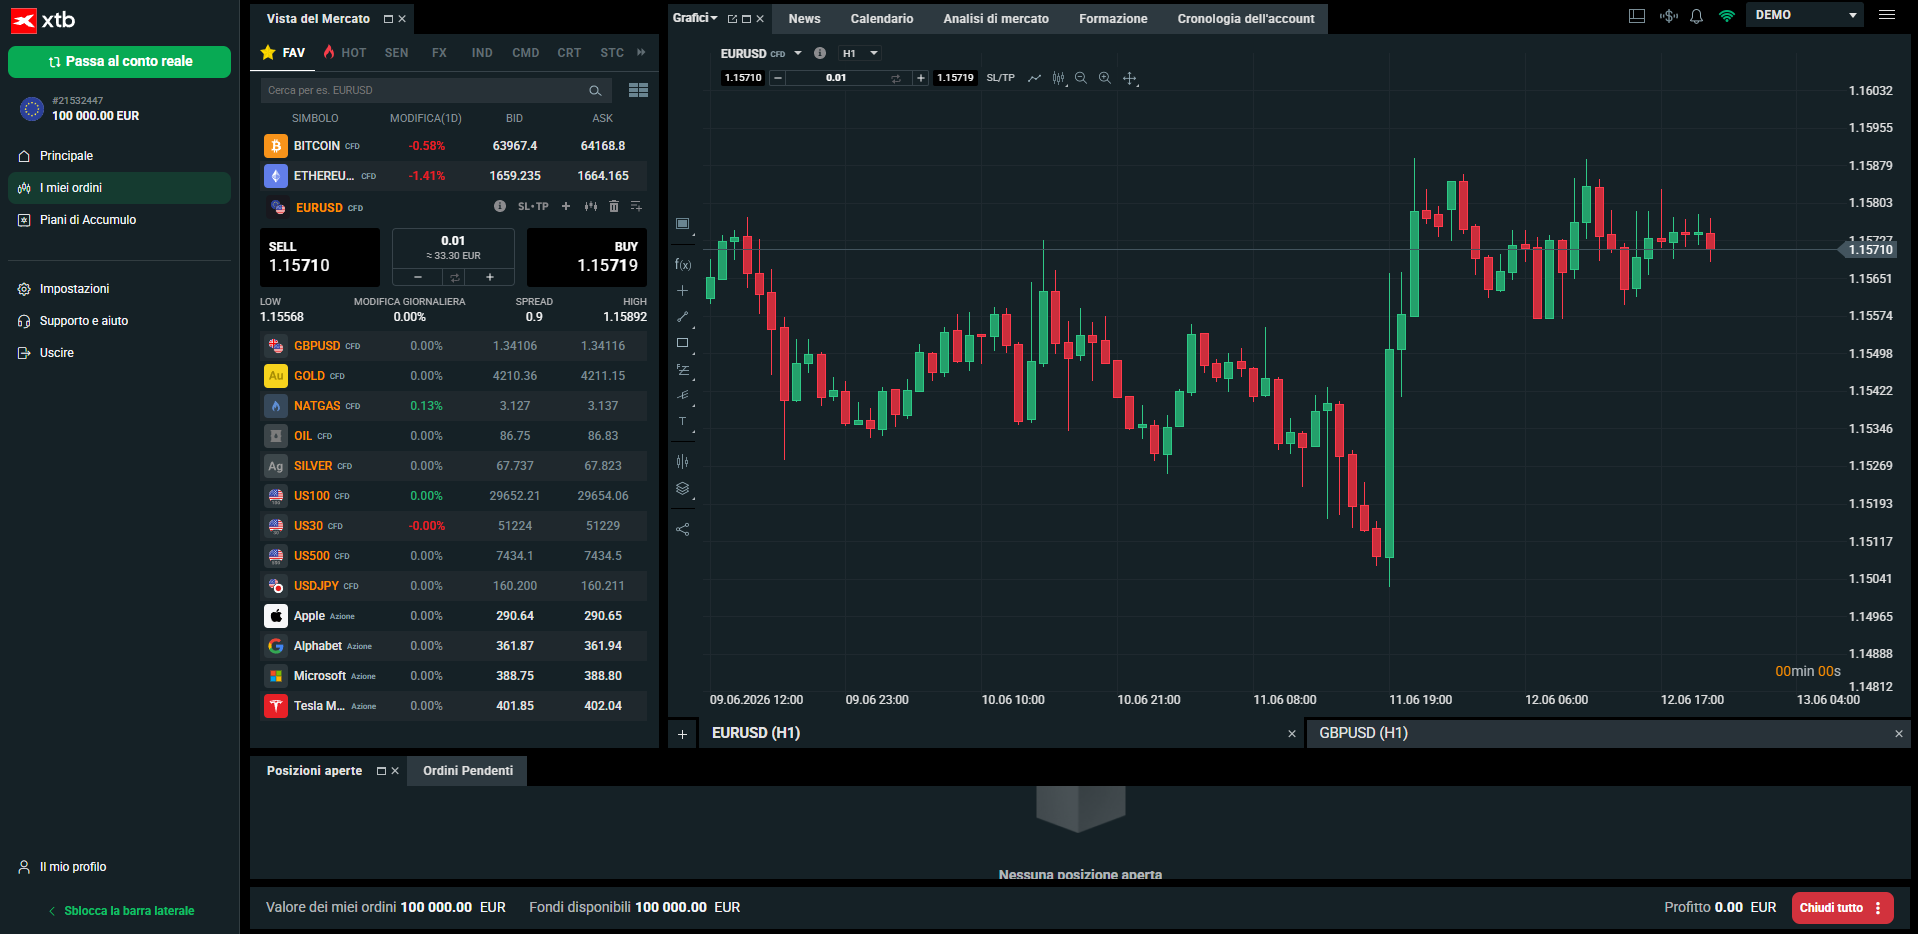Open the Analisi di mercato tab
The width and height of the screenshot is (1918, 934).
click(x=996, y=19)
